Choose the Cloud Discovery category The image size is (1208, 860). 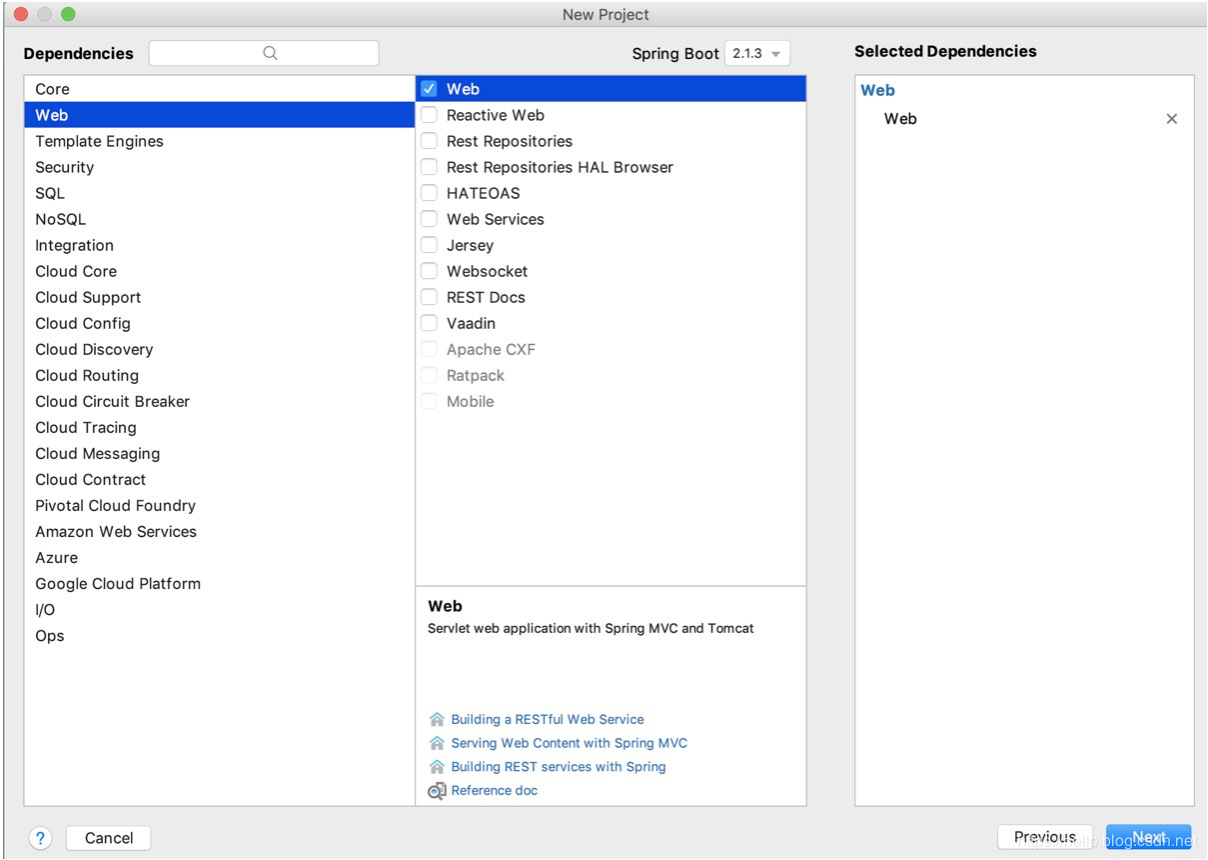click(x=94, y=349)
